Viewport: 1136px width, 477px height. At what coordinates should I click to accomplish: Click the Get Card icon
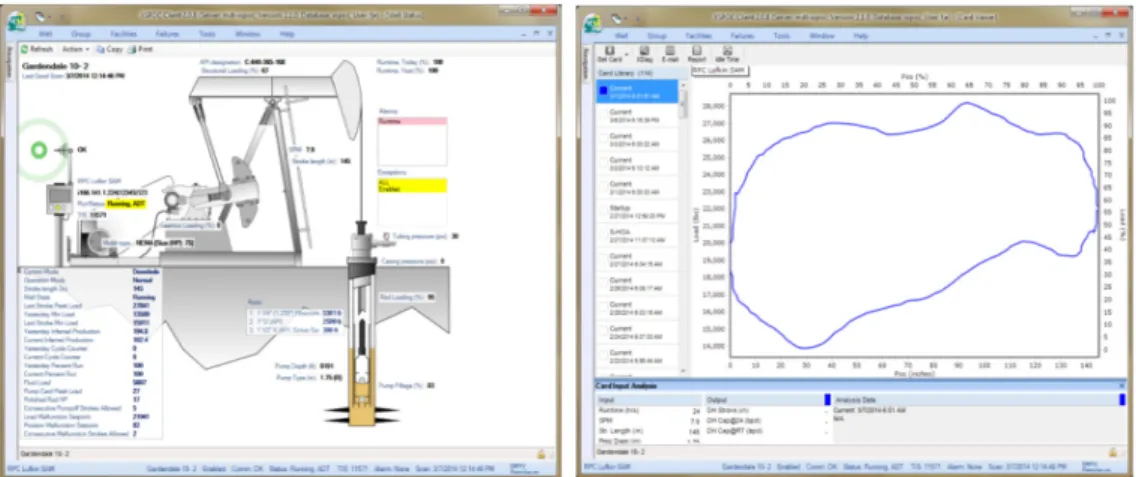tap(609, 51)
